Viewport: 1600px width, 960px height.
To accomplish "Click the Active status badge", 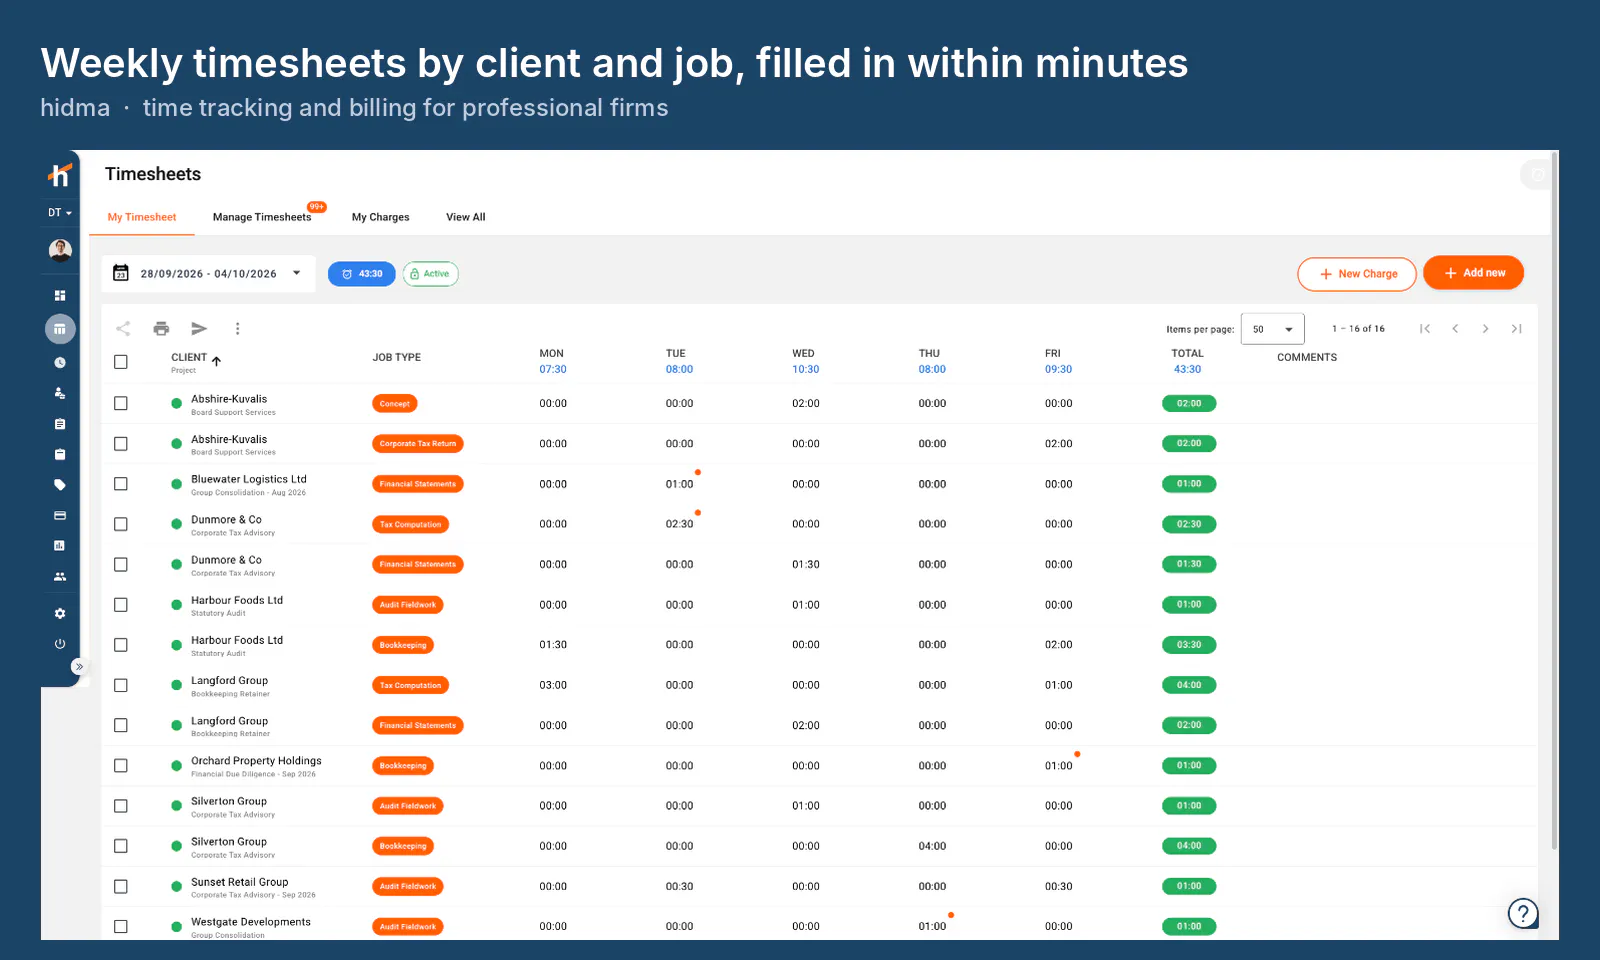I will coord(431,274).
